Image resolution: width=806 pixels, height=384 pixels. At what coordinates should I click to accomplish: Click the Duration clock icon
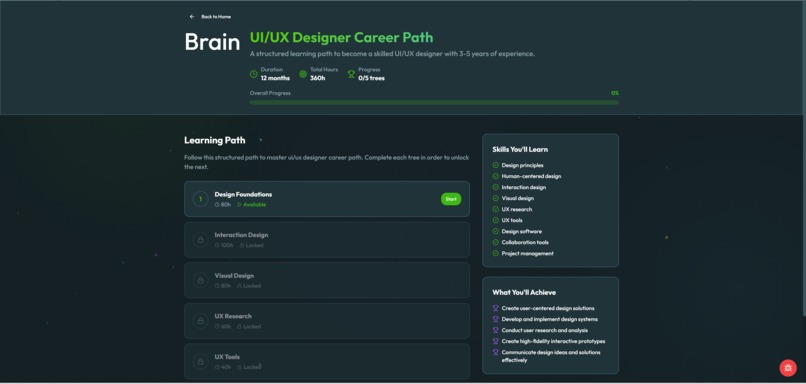253,74
